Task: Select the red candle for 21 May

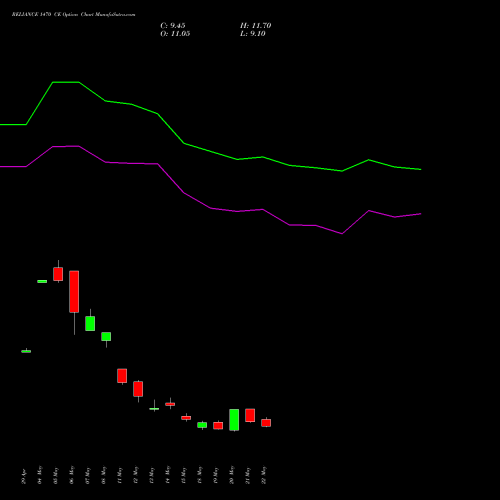Action: click(x=250, y=415)
